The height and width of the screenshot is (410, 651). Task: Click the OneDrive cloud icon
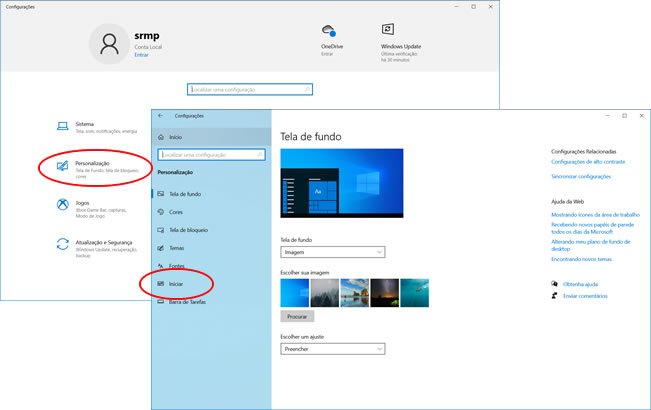[x=330, y=31]
